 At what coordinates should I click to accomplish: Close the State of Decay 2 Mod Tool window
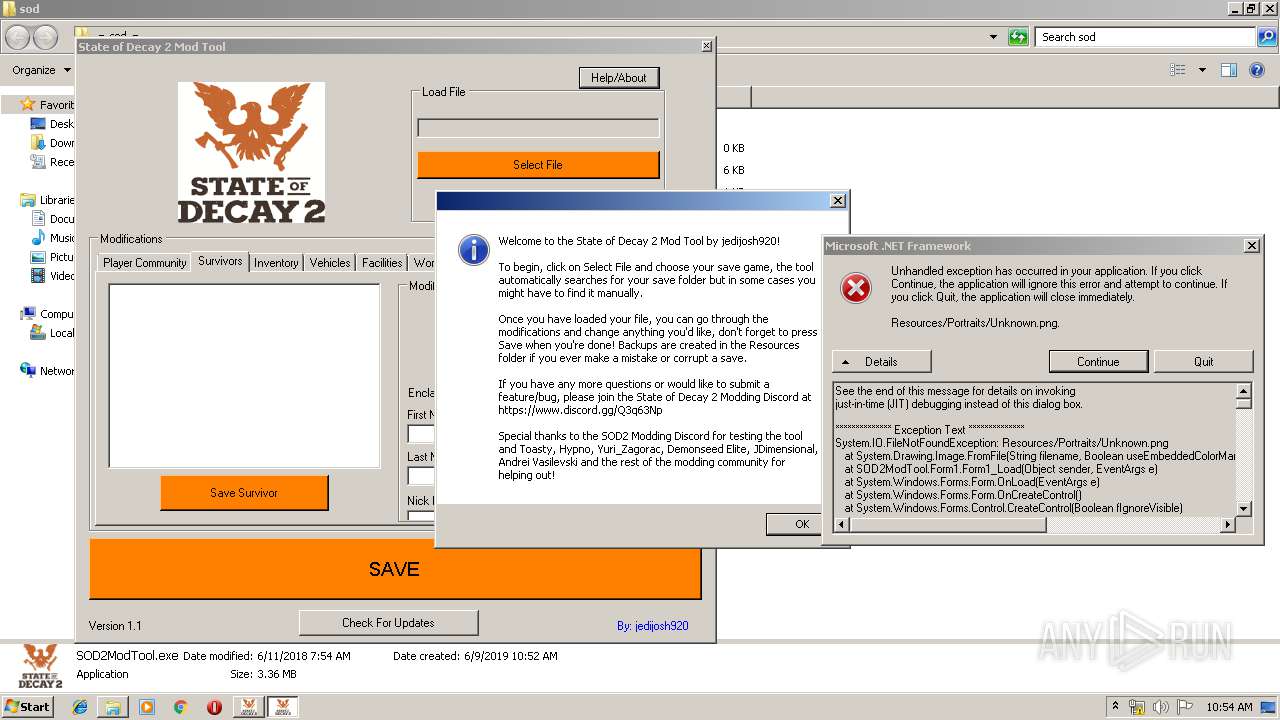point(707,46)
